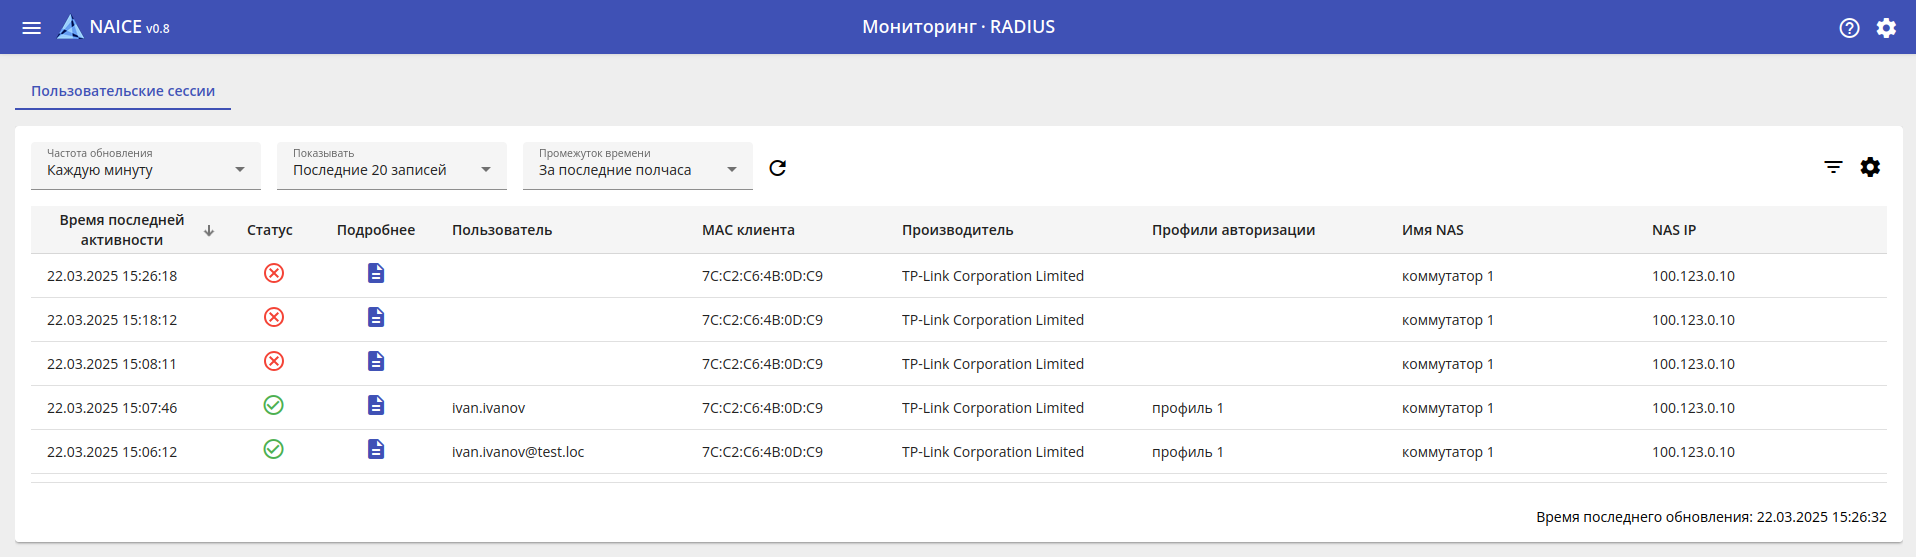Open the help question mark icon
The image size is (1916, 557).
[x=1849, y=28]
